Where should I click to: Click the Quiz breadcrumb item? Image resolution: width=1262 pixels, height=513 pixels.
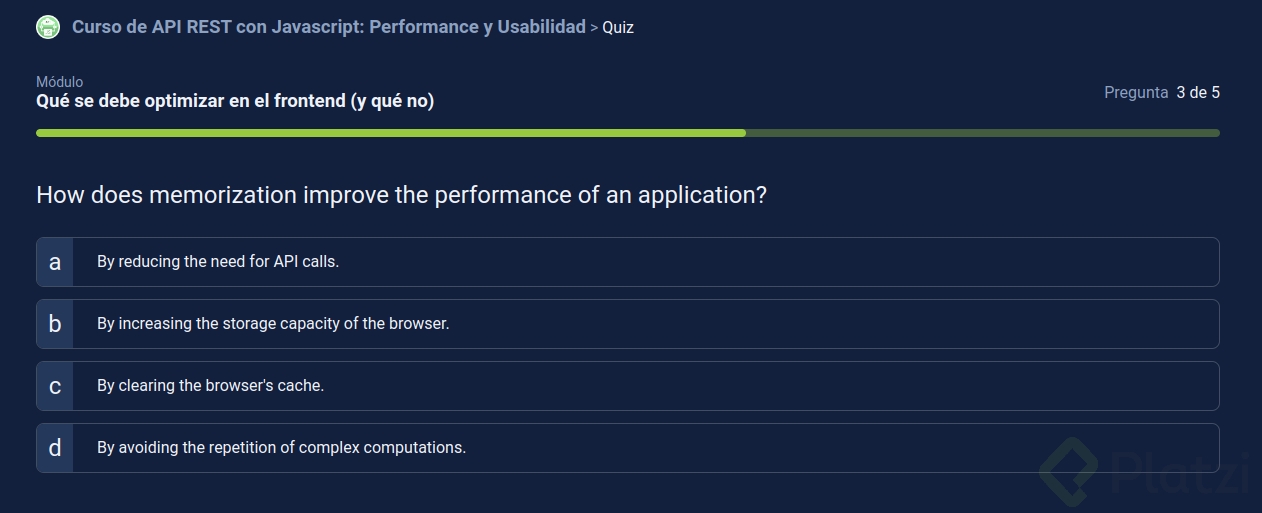point(618,28)
